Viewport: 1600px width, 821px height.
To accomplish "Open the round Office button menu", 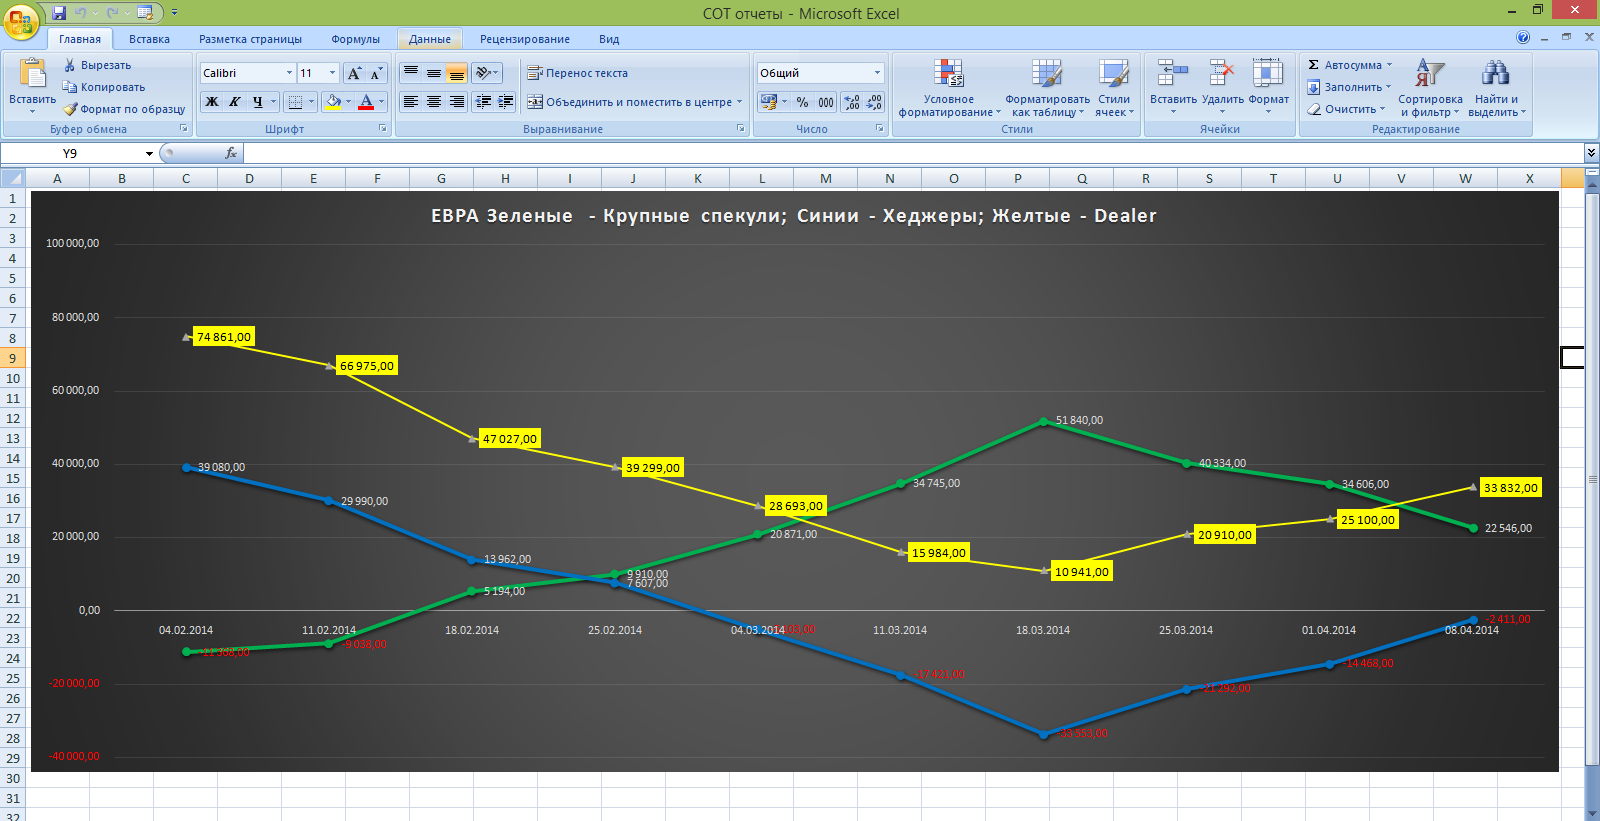I will pos(21,21).
